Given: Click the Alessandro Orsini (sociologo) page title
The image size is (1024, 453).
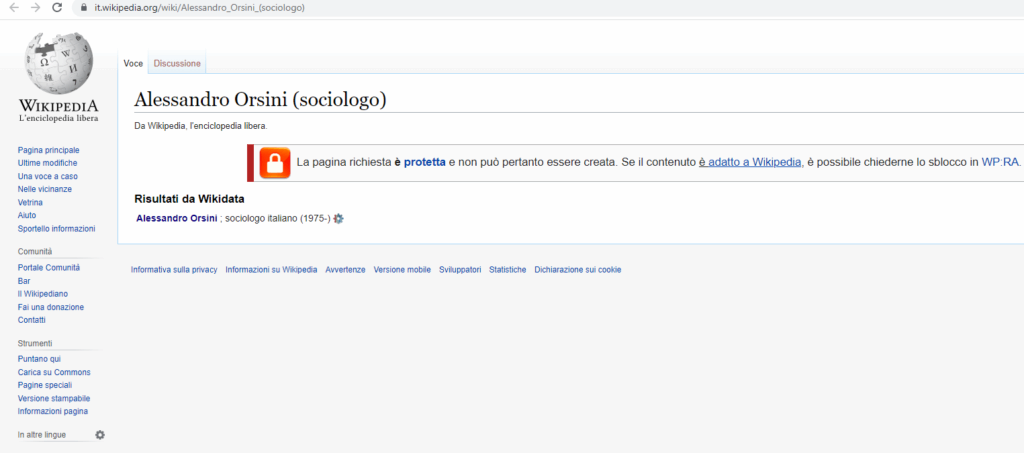Looking at the screenshot, I should [260, 100].
